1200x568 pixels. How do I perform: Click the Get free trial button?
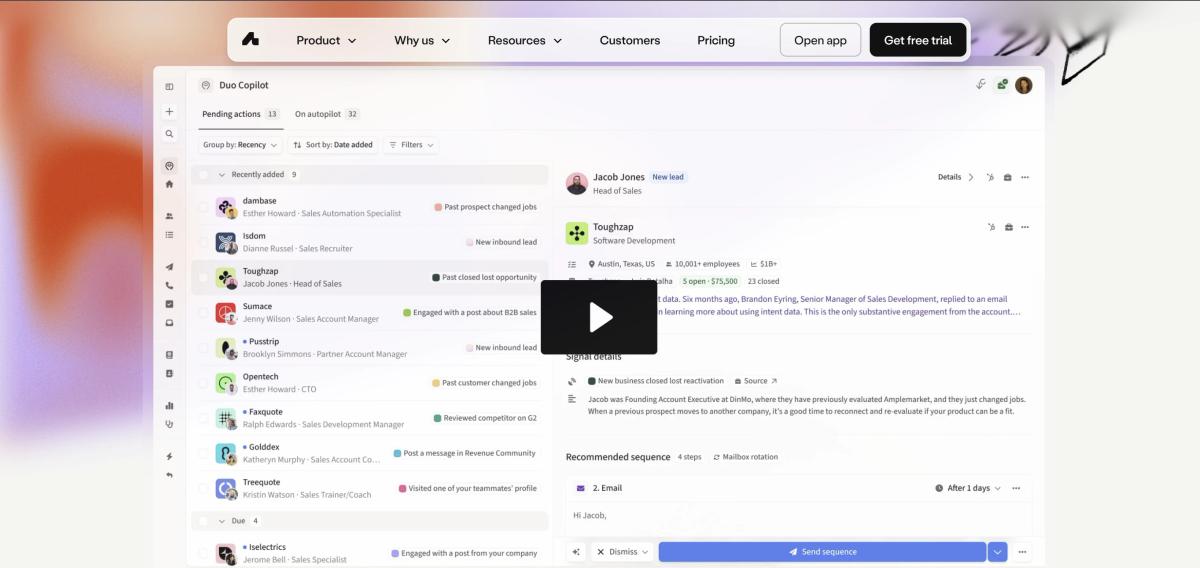click(x=918, y=40)
